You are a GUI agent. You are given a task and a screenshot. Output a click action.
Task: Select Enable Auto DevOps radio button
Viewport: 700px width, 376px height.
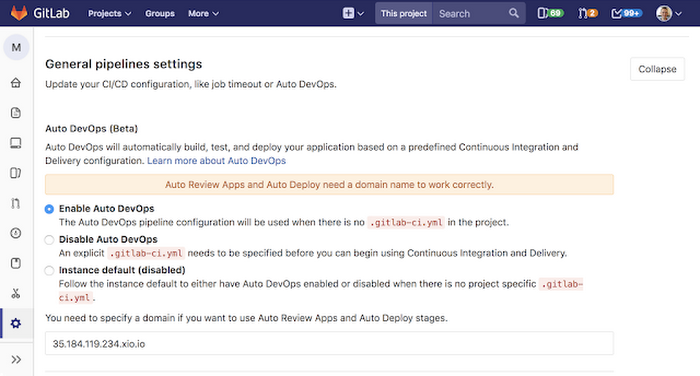[49, 209]
